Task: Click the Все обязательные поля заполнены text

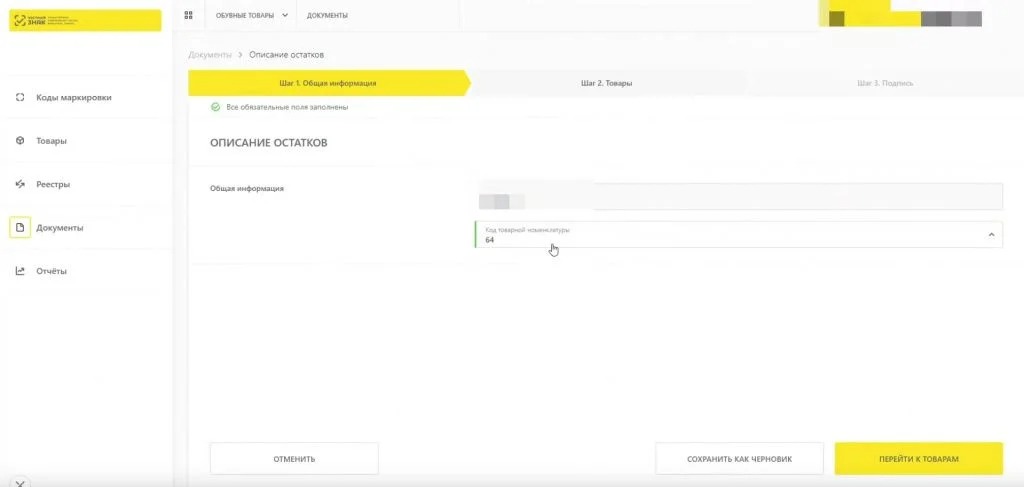Action: [287, 107]
